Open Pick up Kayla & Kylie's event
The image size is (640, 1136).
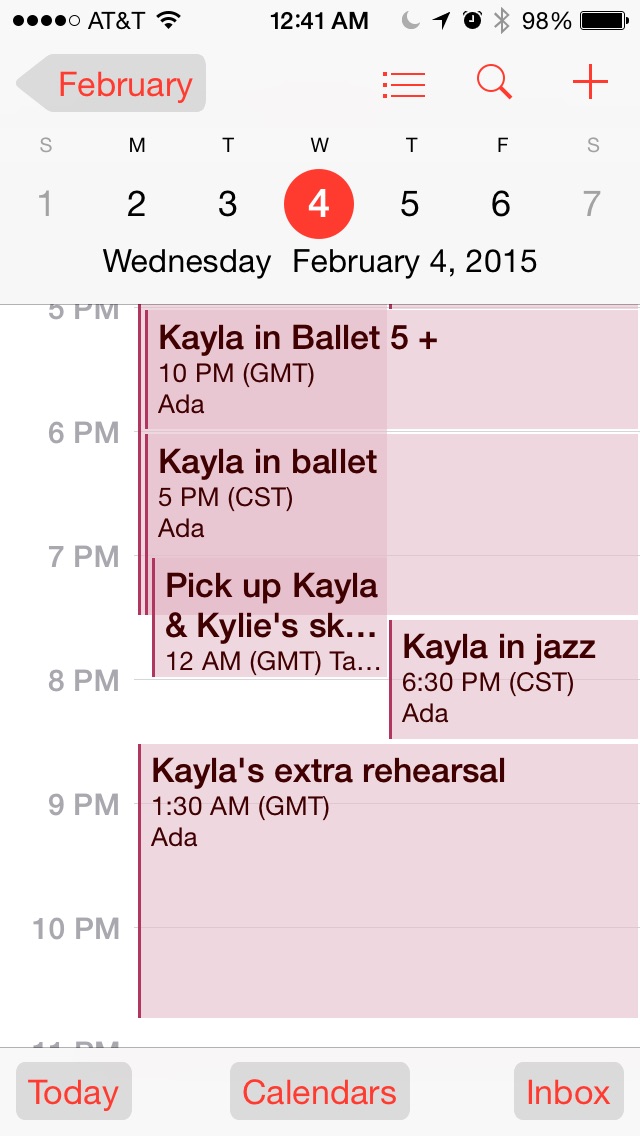270,620
